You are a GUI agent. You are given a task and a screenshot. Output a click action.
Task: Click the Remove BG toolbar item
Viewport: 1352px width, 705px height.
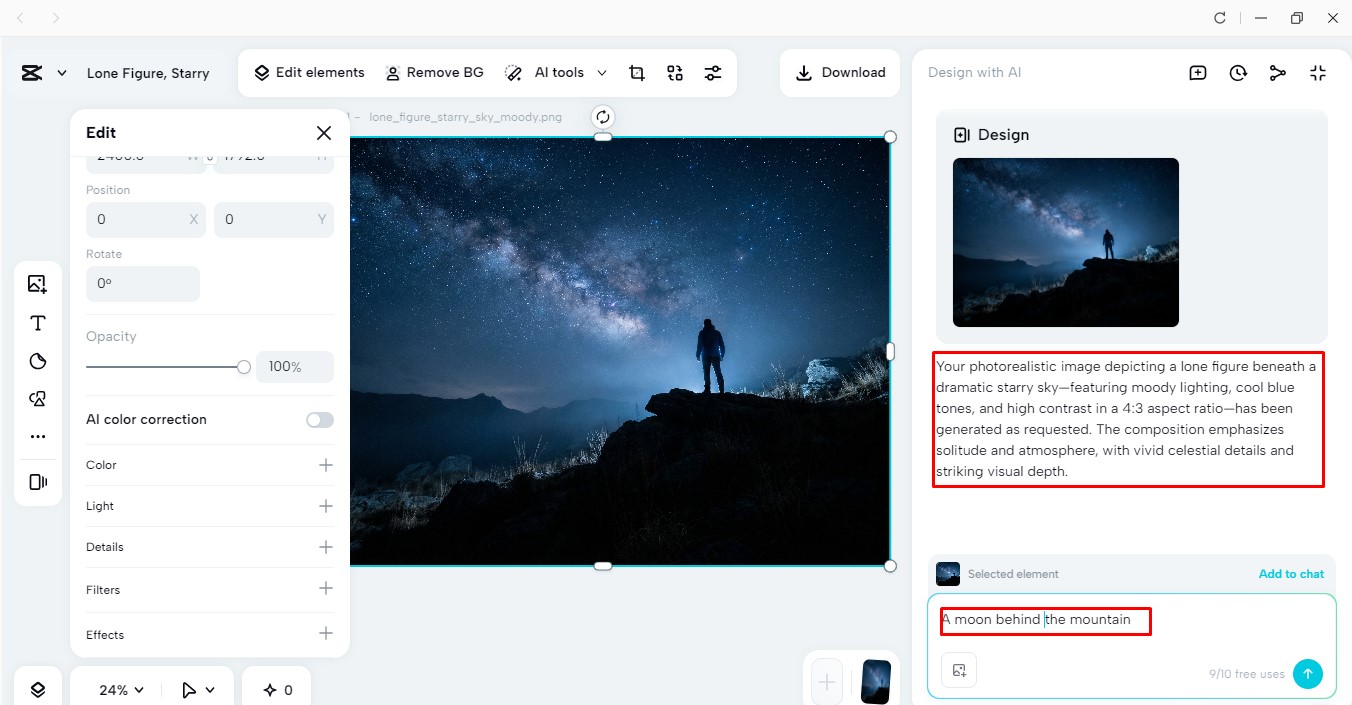point(435,72)
